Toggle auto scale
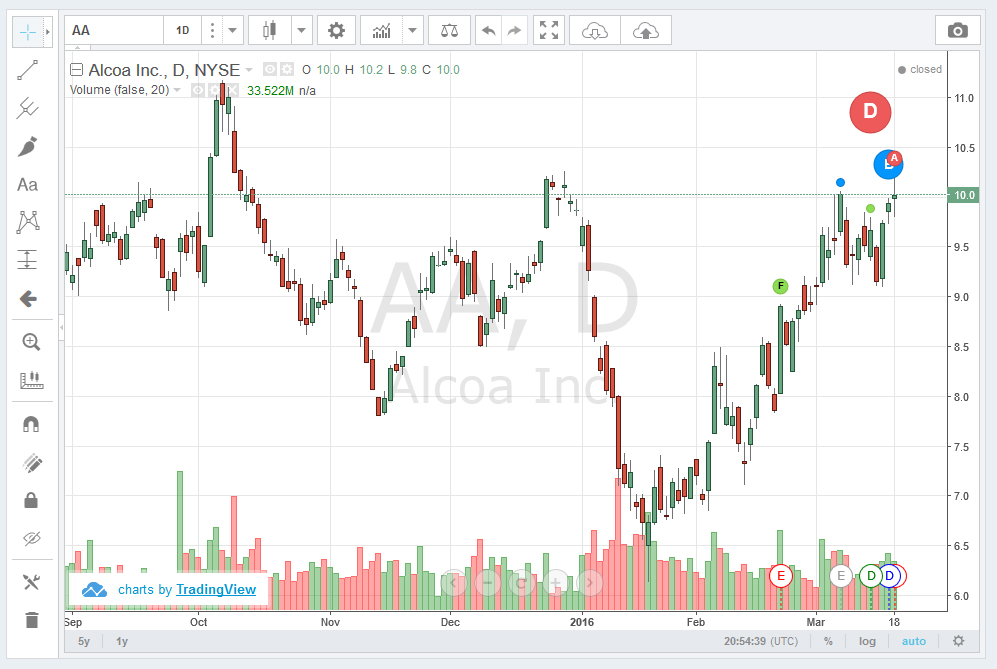 point(914,641)
